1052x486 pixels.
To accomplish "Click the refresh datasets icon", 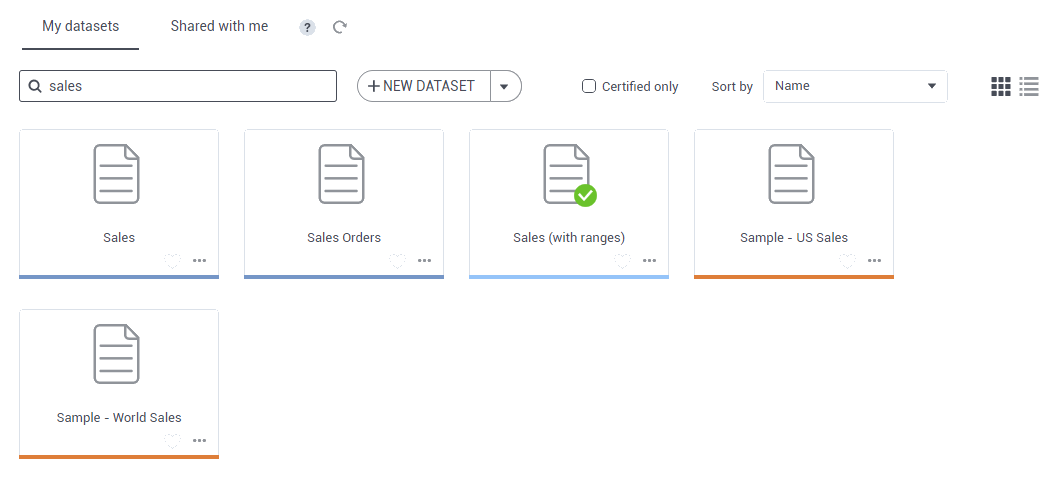I will (340, 28).
